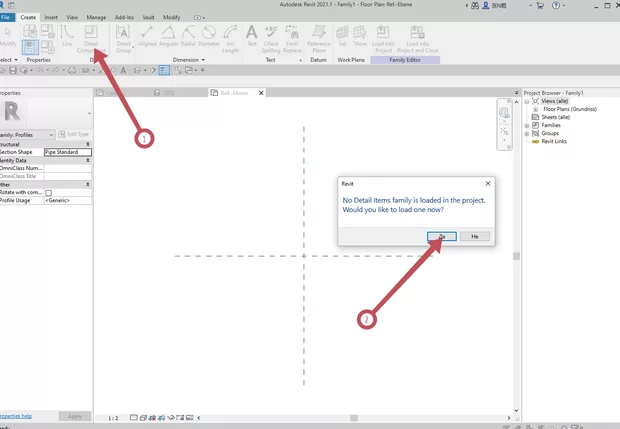
Task: Click the 1:2 view scale control
Action: click(113, 418)
